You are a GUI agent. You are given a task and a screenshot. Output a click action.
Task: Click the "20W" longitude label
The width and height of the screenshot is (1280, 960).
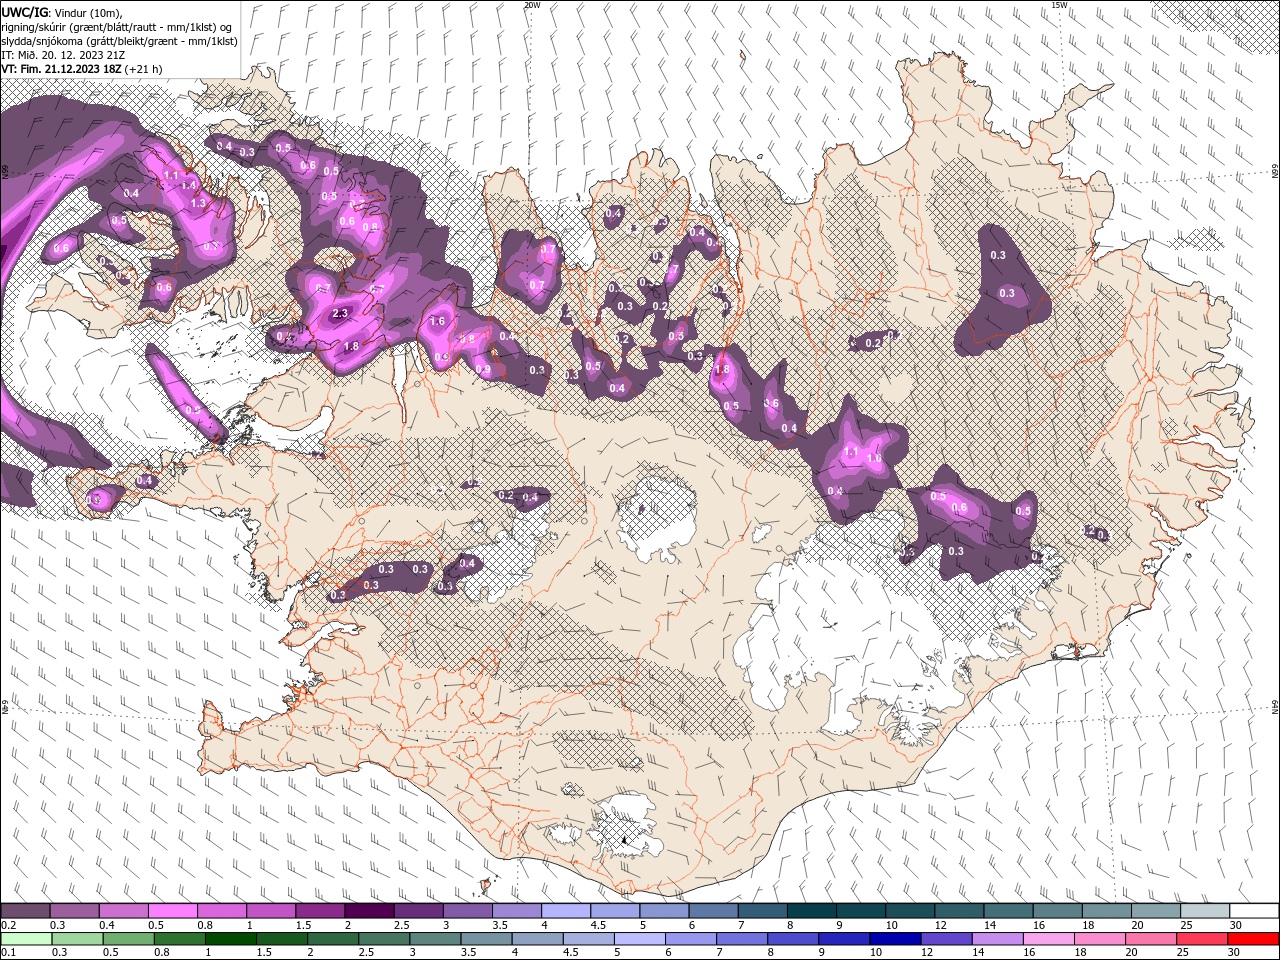[532, 5]
